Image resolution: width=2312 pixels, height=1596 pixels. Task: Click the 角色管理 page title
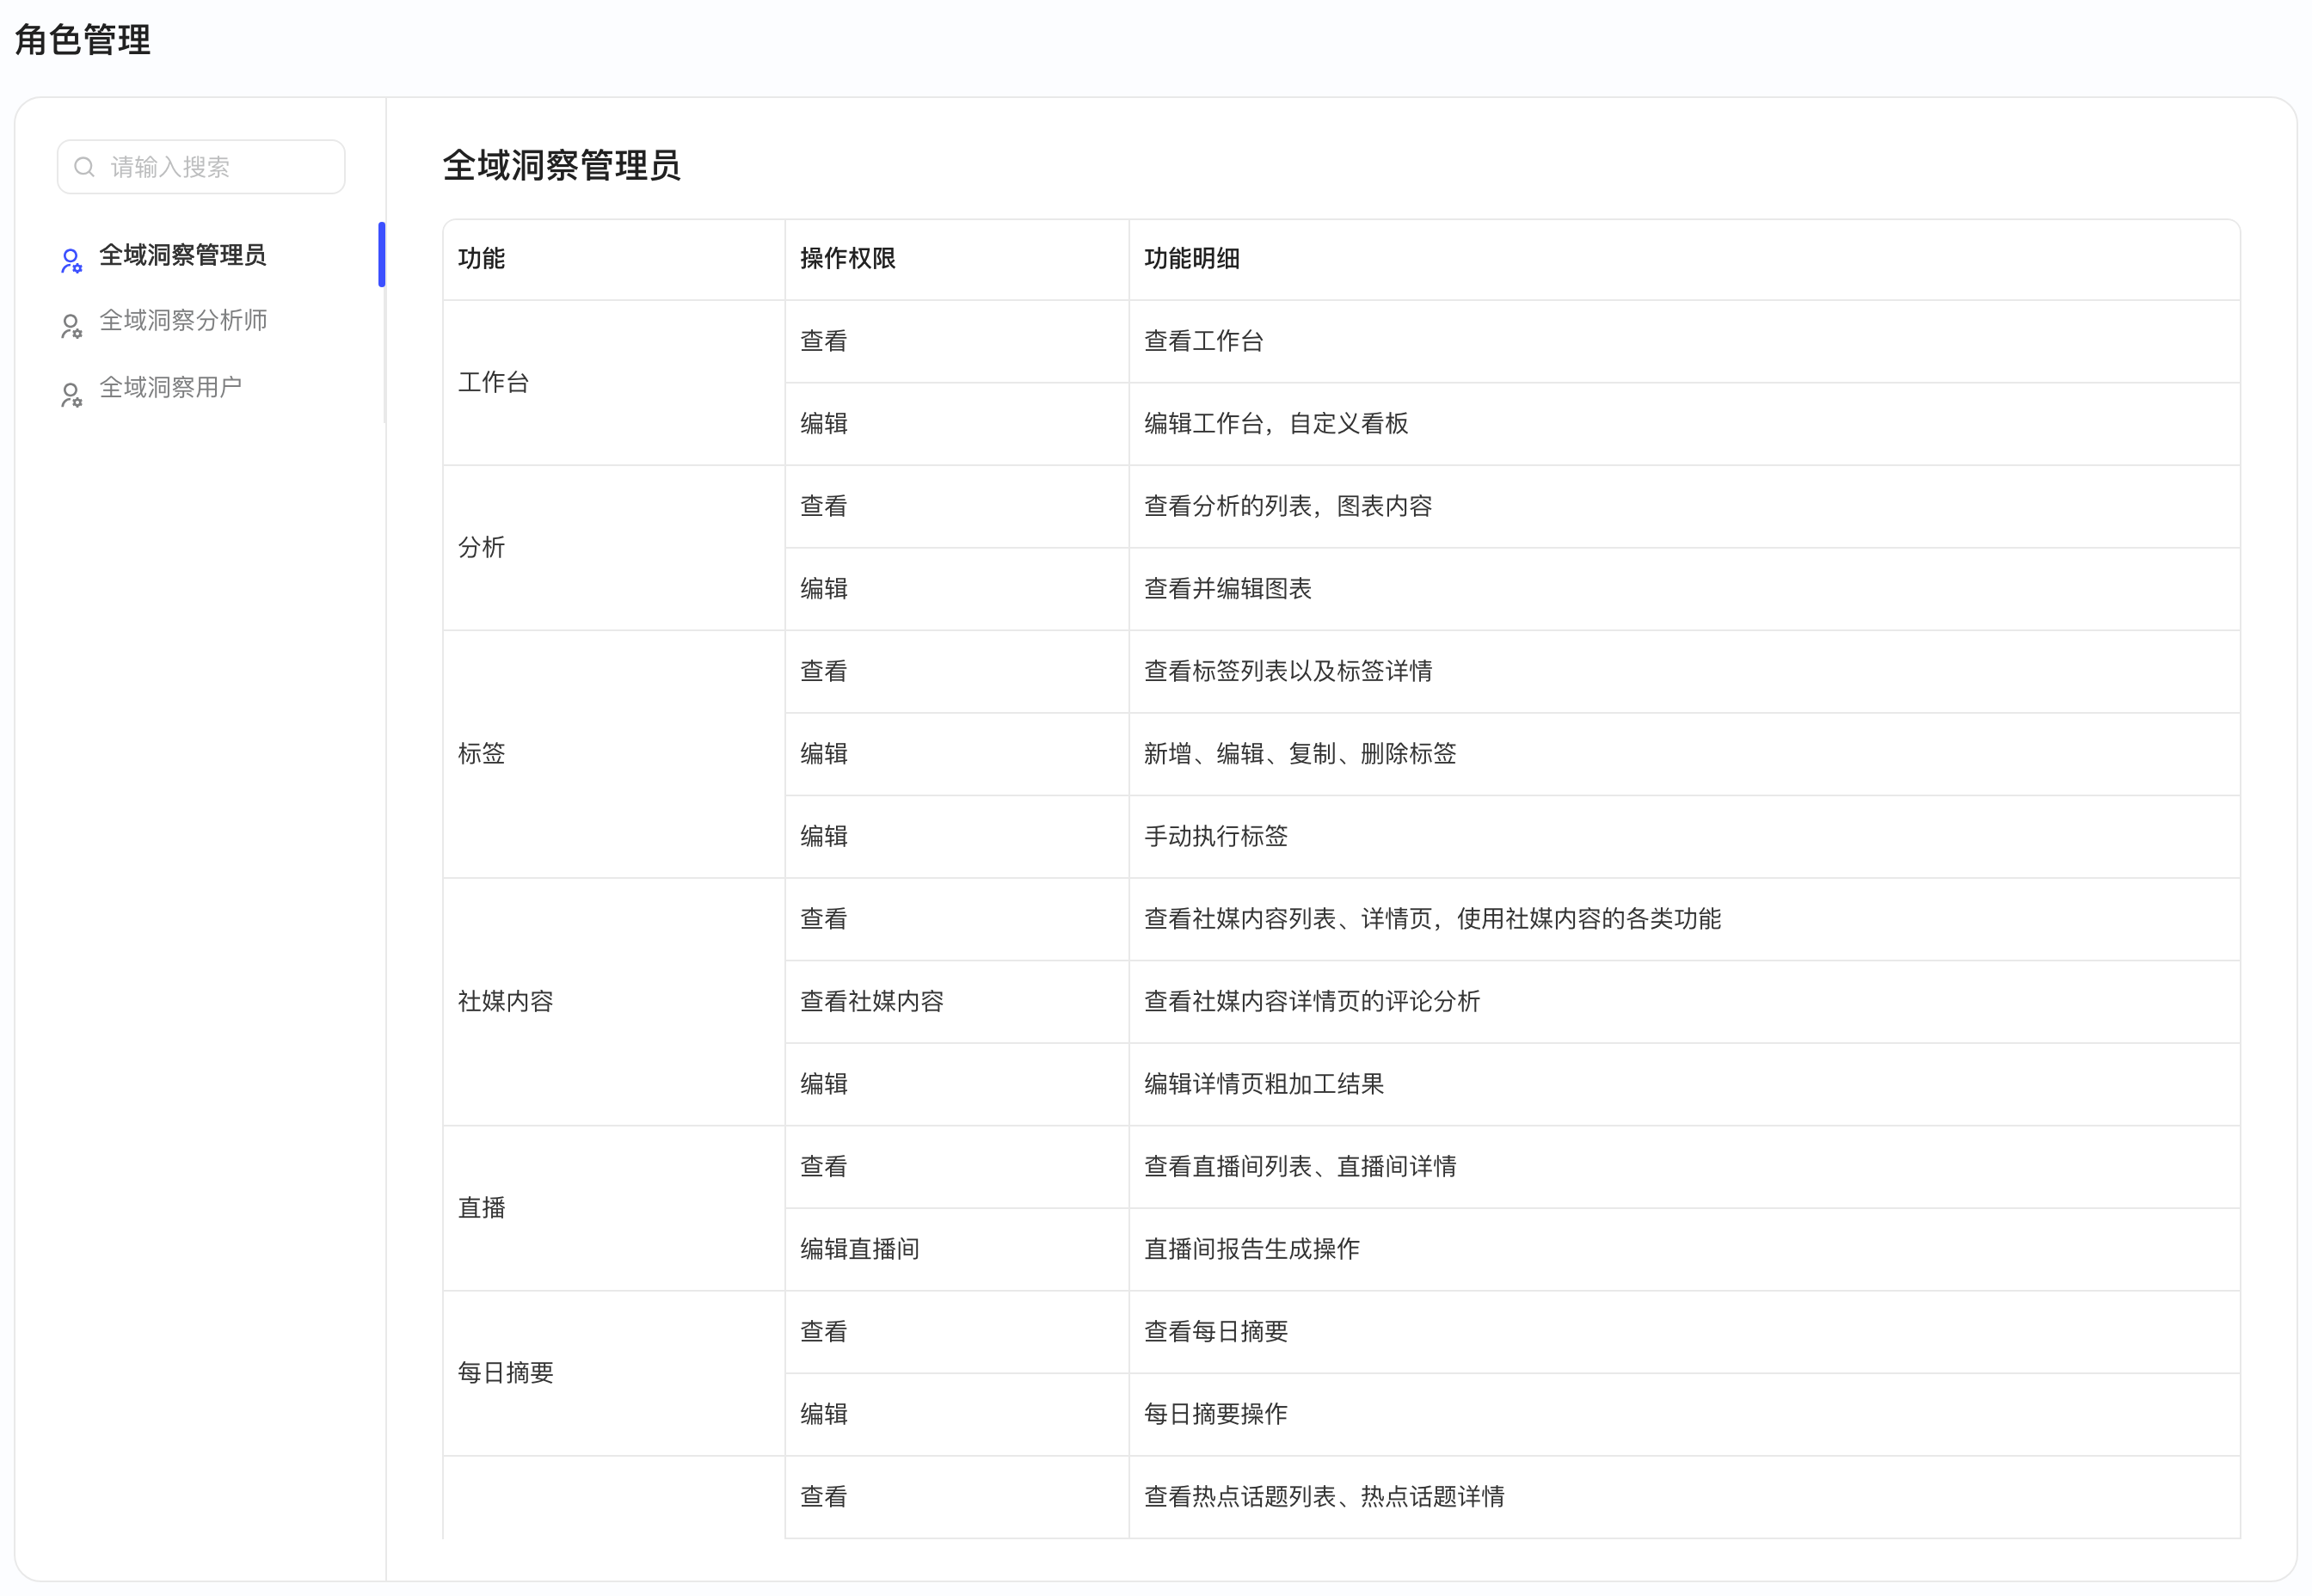83,40
